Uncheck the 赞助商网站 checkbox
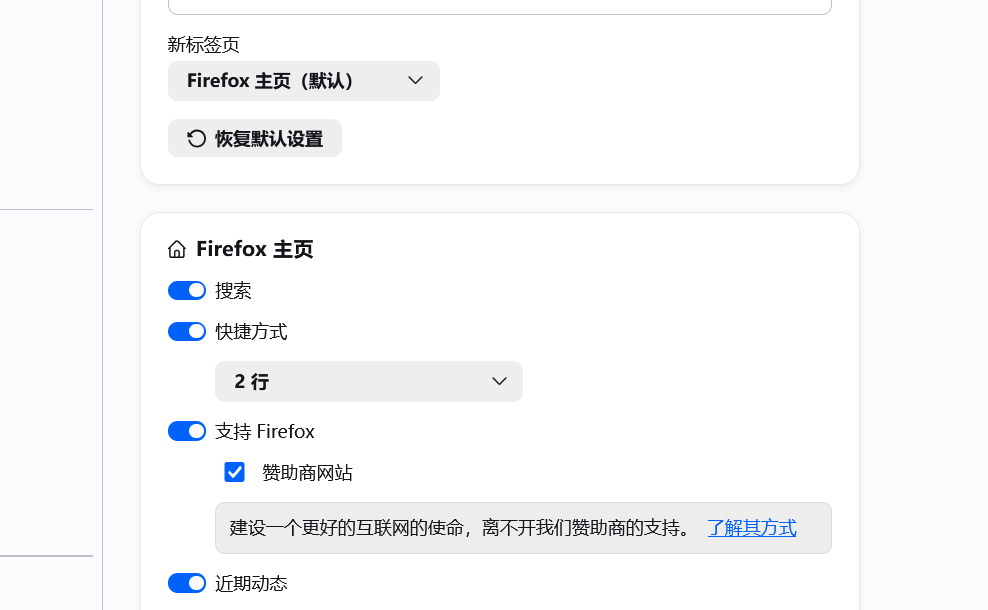988x610 pixels. tap(234, 472)
